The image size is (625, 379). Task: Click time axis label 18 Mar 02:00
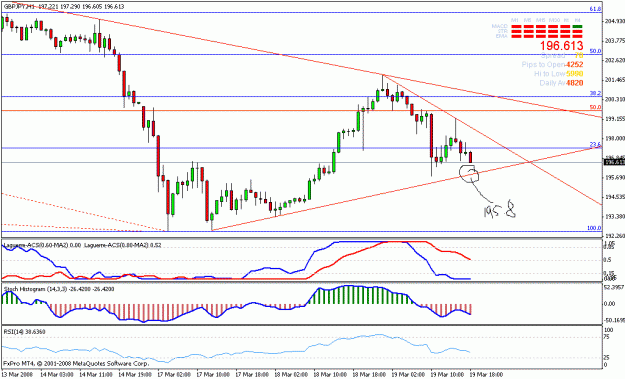(x=291, y=375)
